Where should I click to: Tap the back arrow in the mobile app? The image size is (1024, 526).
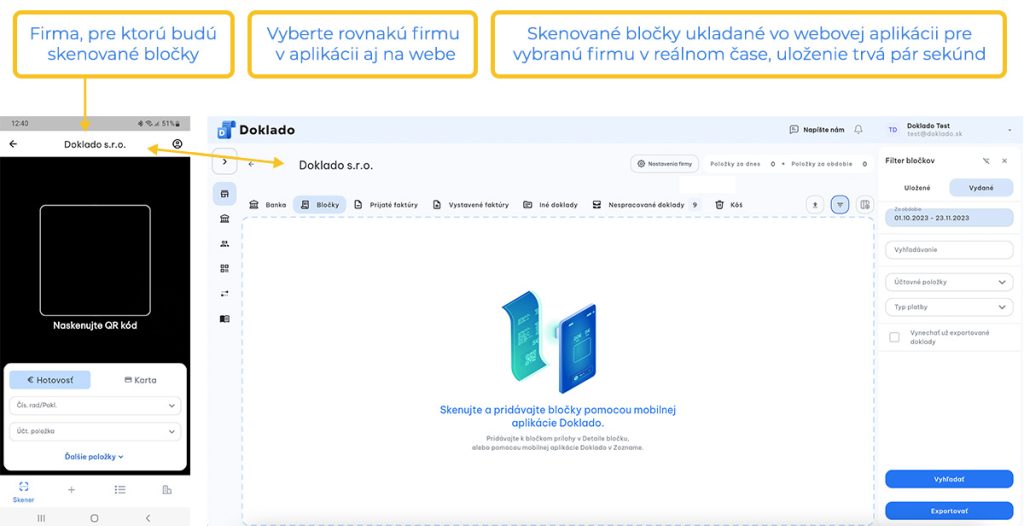click(13, 144)
